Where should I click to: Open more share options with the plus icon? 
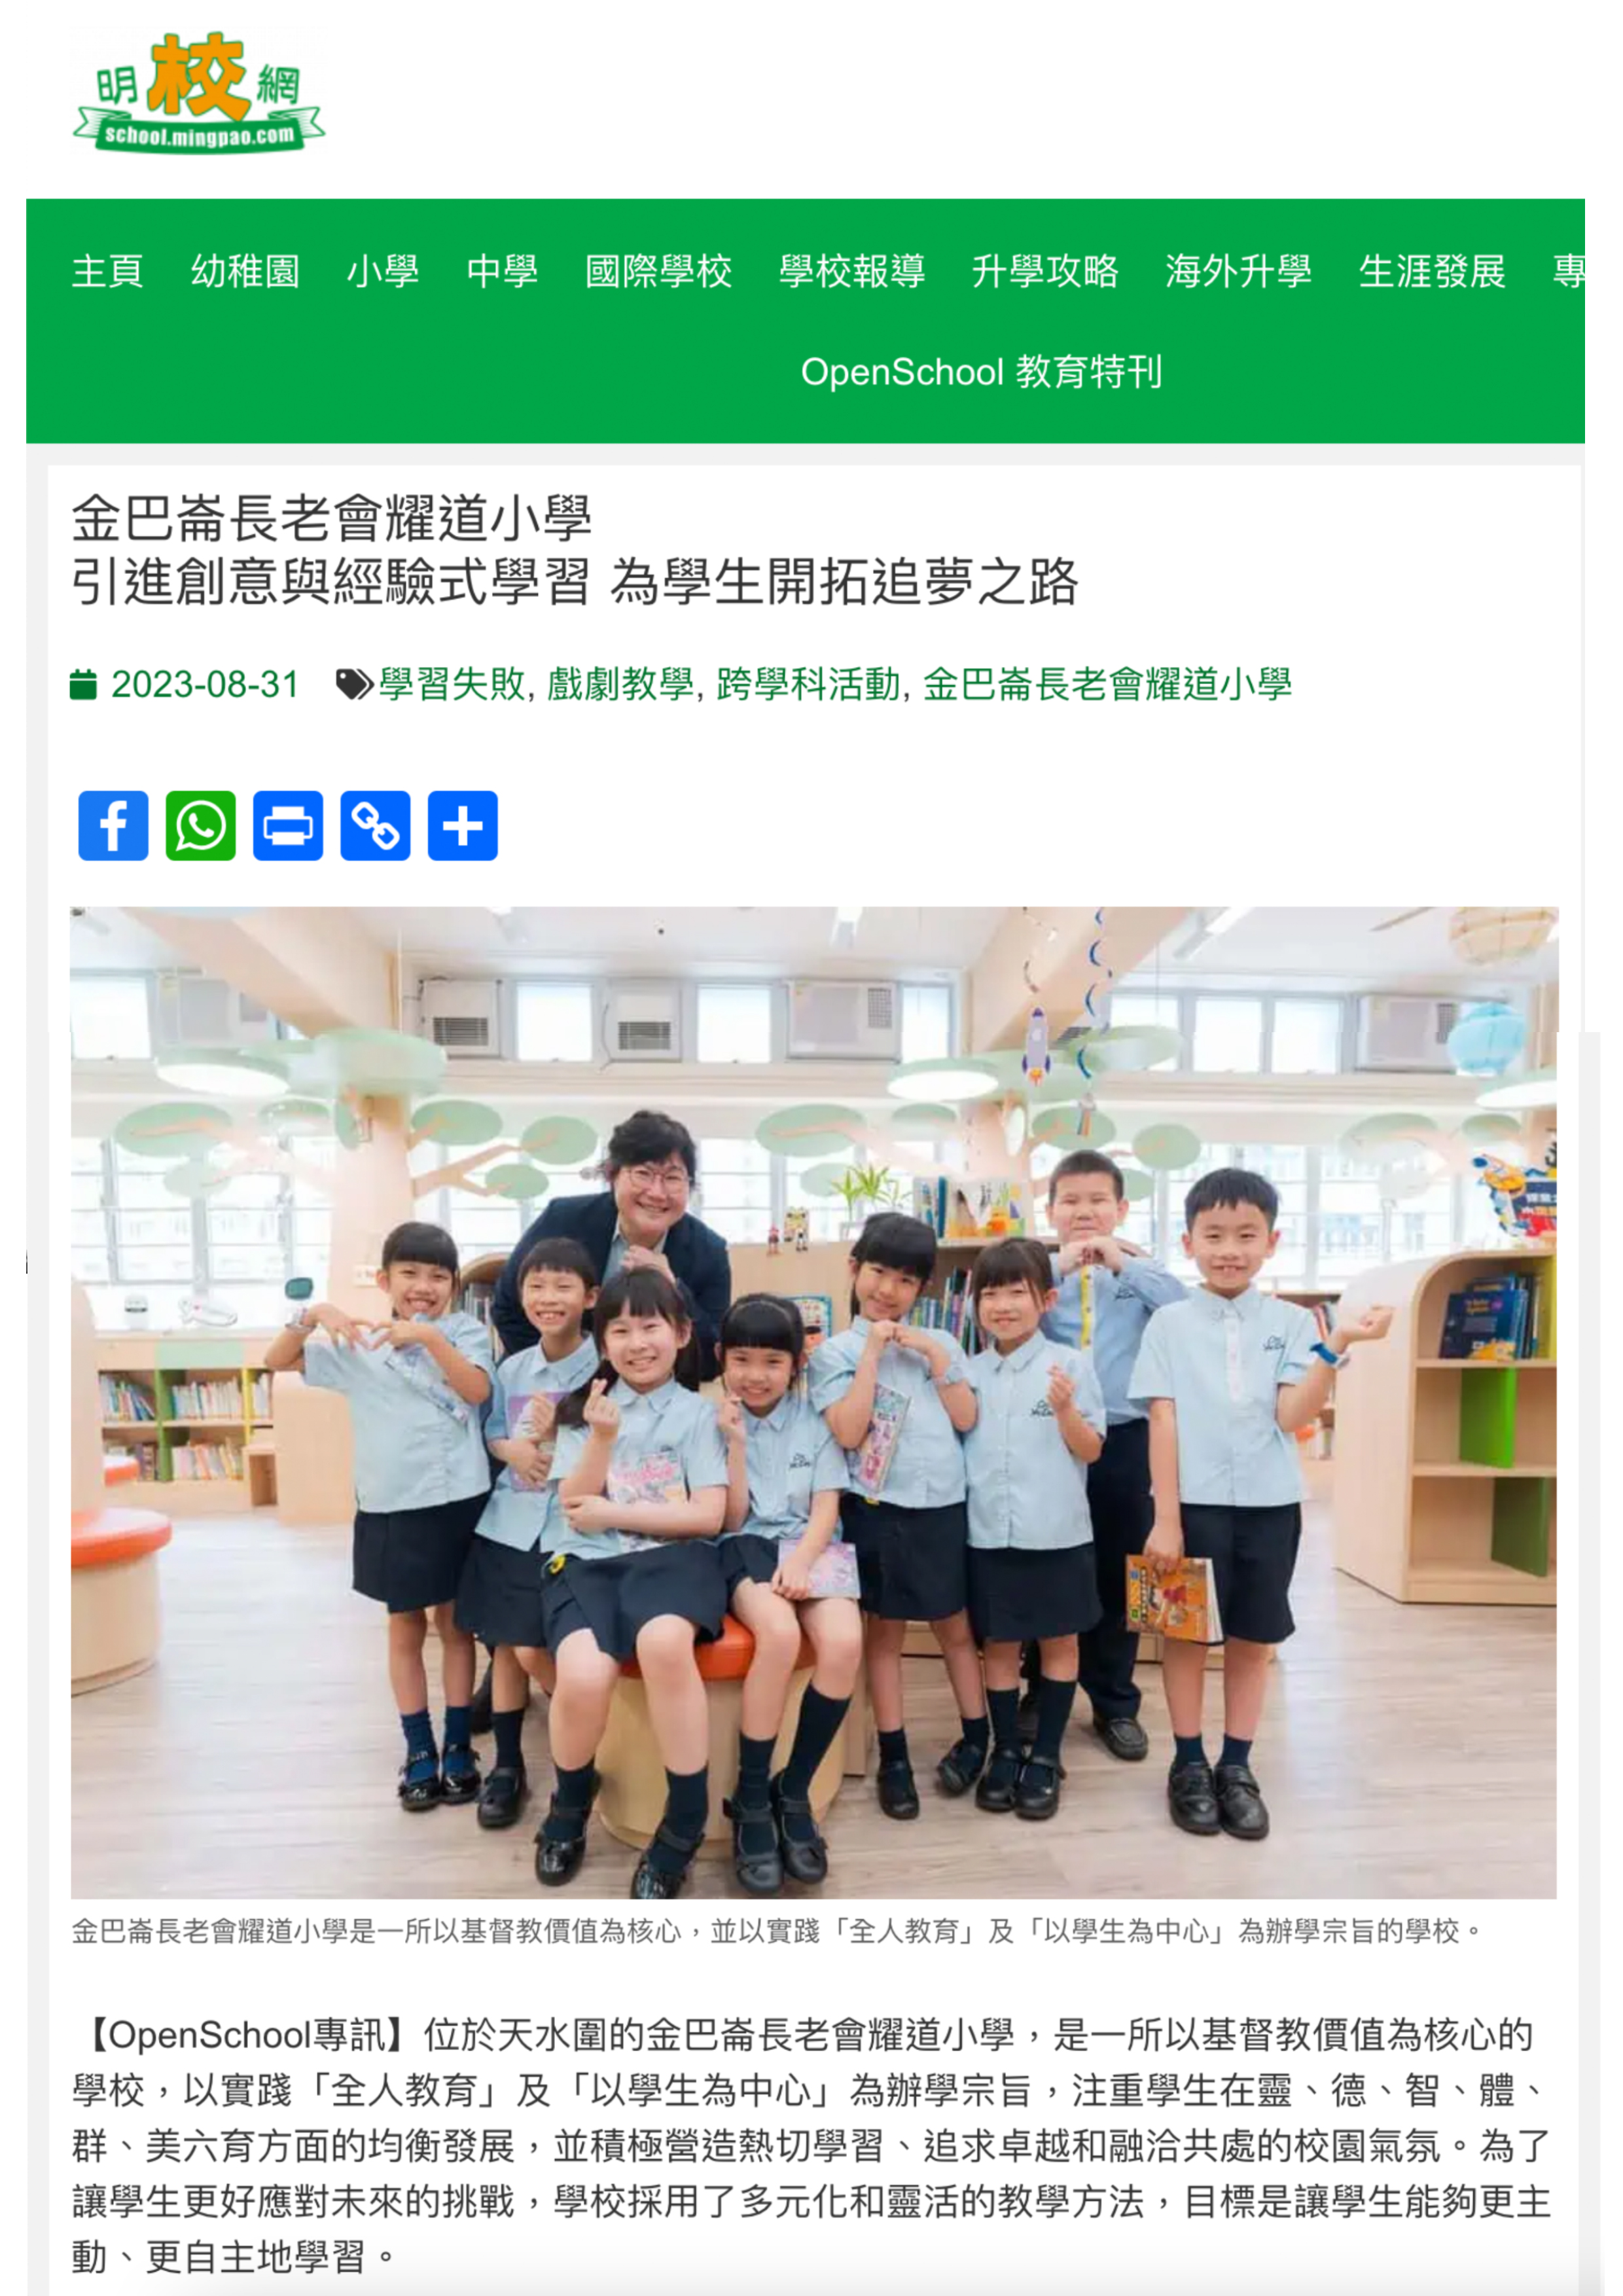click(463, 825)
